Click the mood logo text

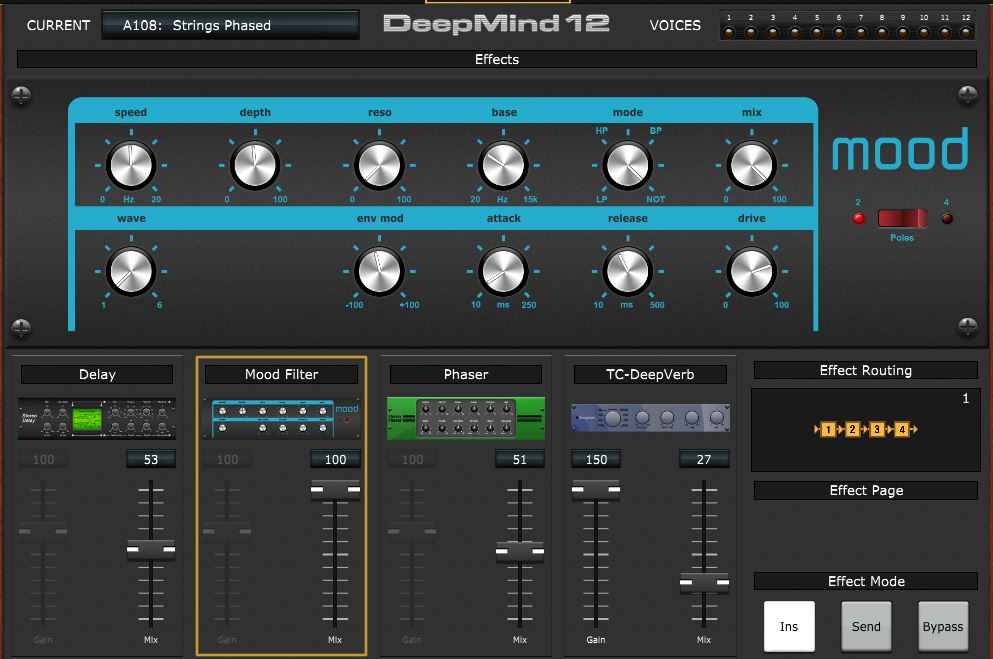point(900,149)
